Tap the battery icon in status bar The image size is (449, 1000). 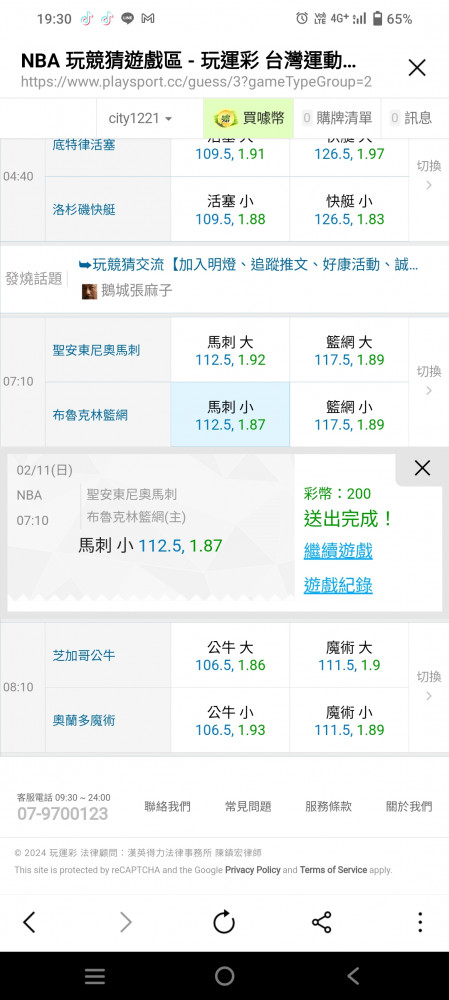(x=378, y=19)
